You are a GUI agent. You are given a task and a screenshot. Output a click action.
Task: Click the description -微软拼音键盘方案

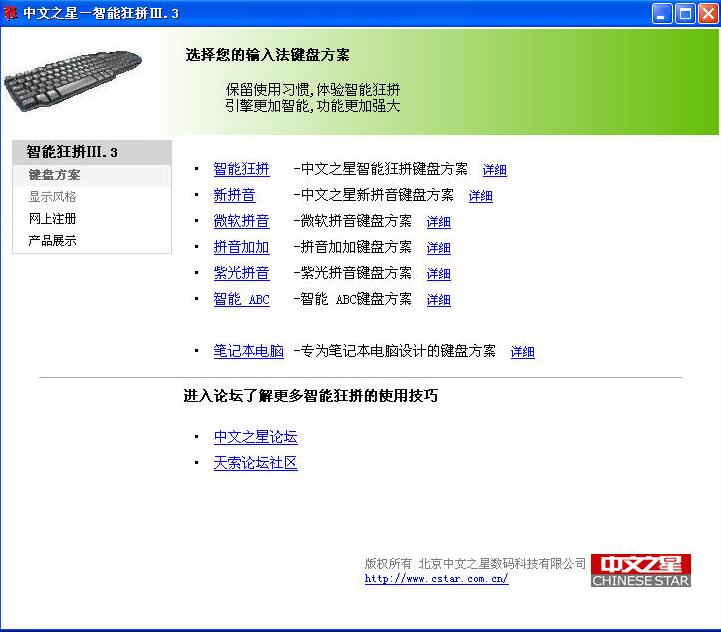[353, 221]
